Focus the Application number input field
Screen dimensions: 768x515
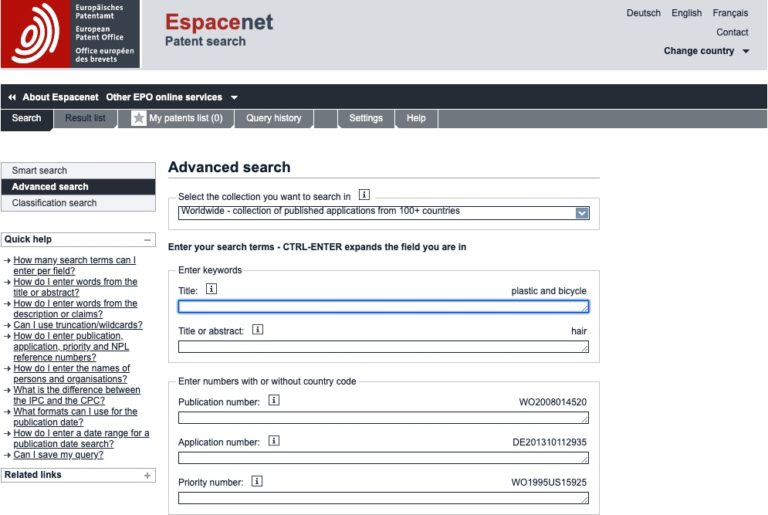[x=384, y=458]
